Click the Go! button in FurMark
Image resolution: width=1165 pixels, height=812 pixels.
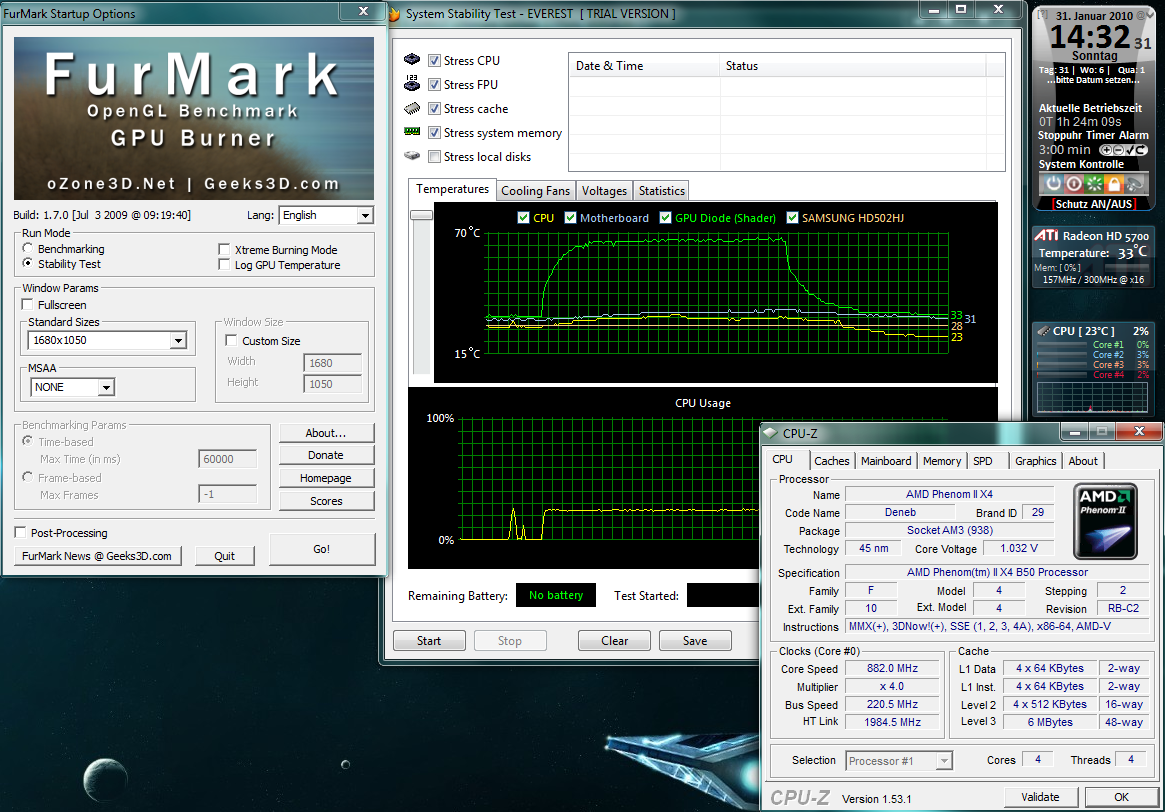click(322, 549)
